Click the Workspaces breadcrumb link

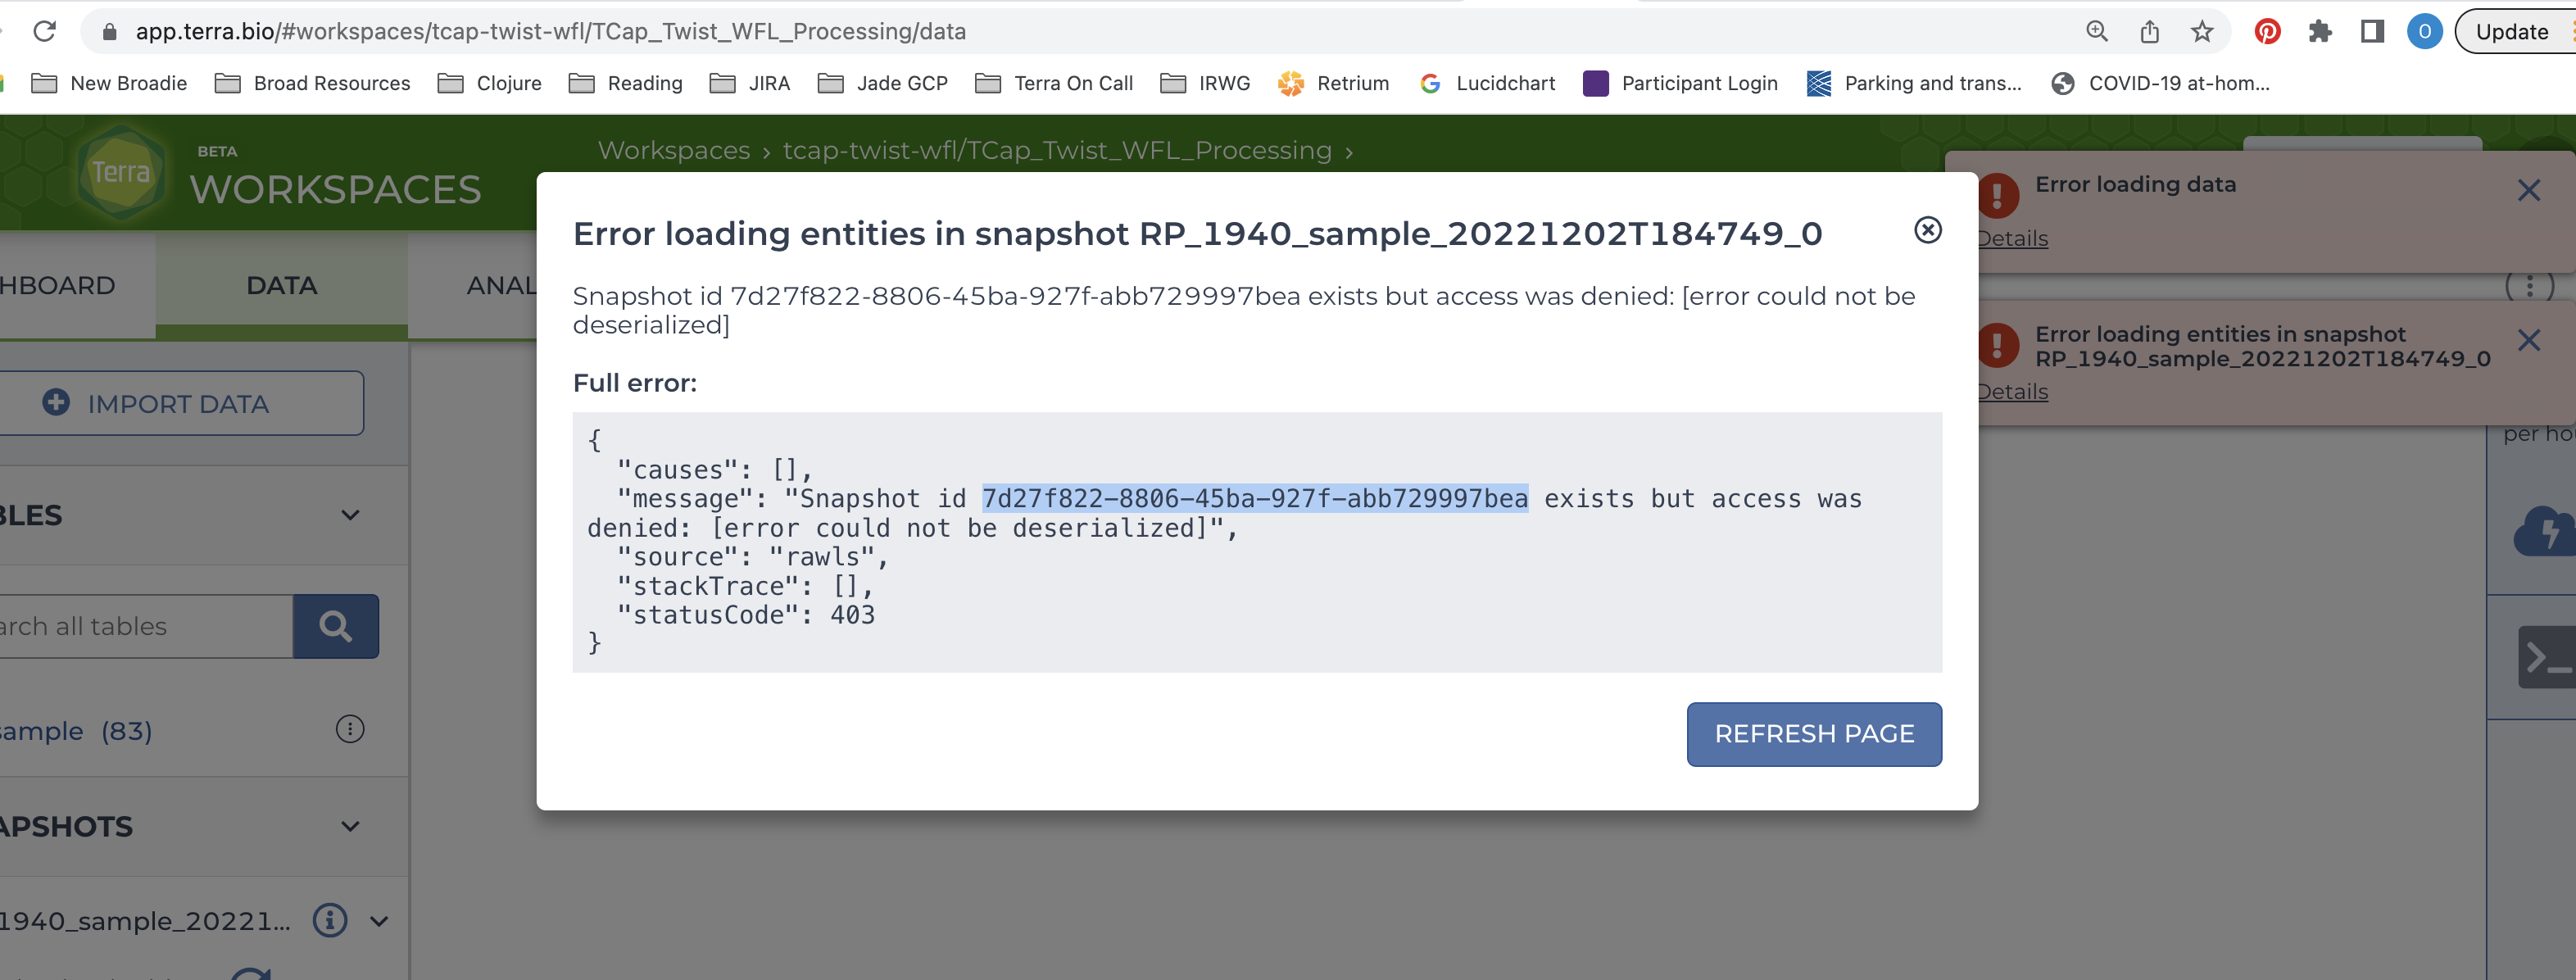tap(673, 150)
